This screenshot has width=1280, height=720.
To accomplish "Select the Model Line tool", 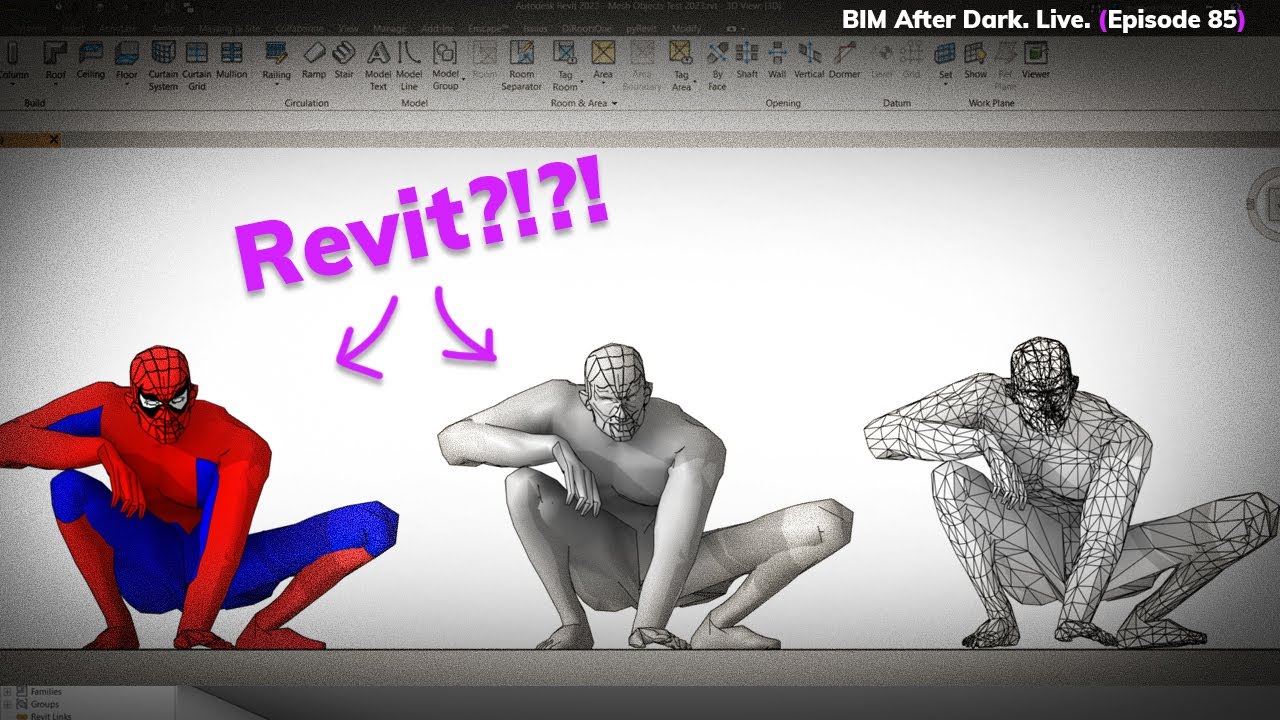I will [x=409, y=66].
